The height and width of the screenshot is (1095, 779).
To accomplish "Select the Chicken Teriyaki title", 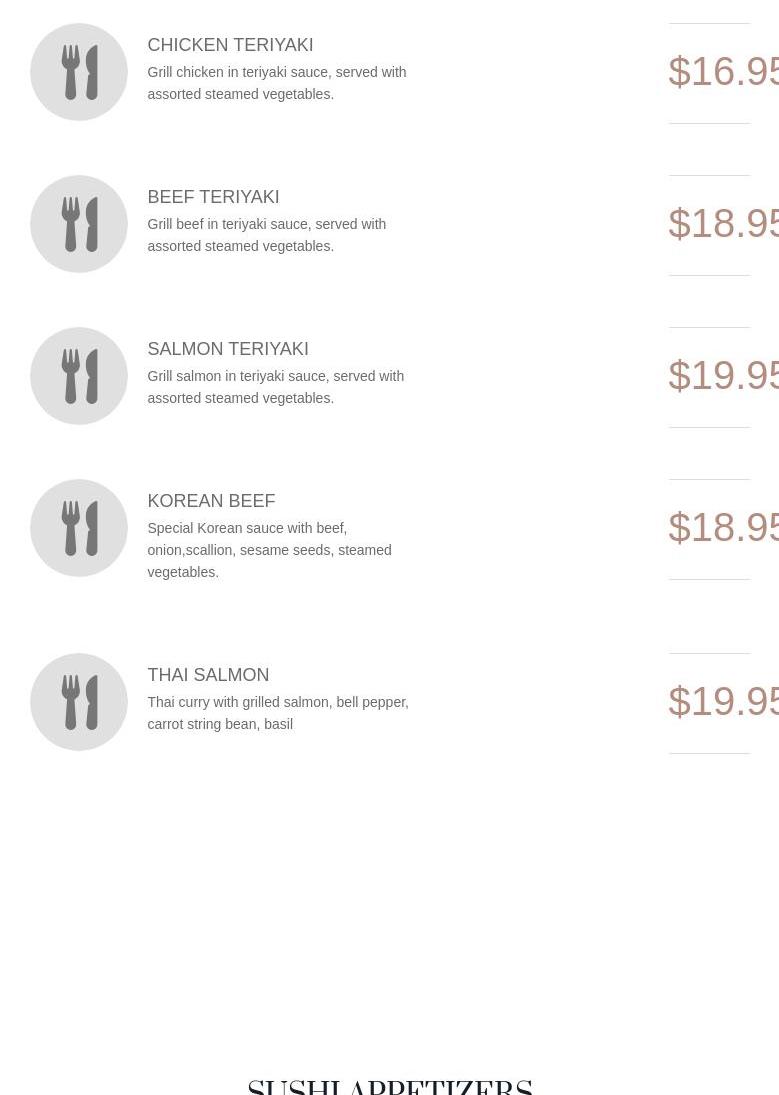I will click(230, 45).
